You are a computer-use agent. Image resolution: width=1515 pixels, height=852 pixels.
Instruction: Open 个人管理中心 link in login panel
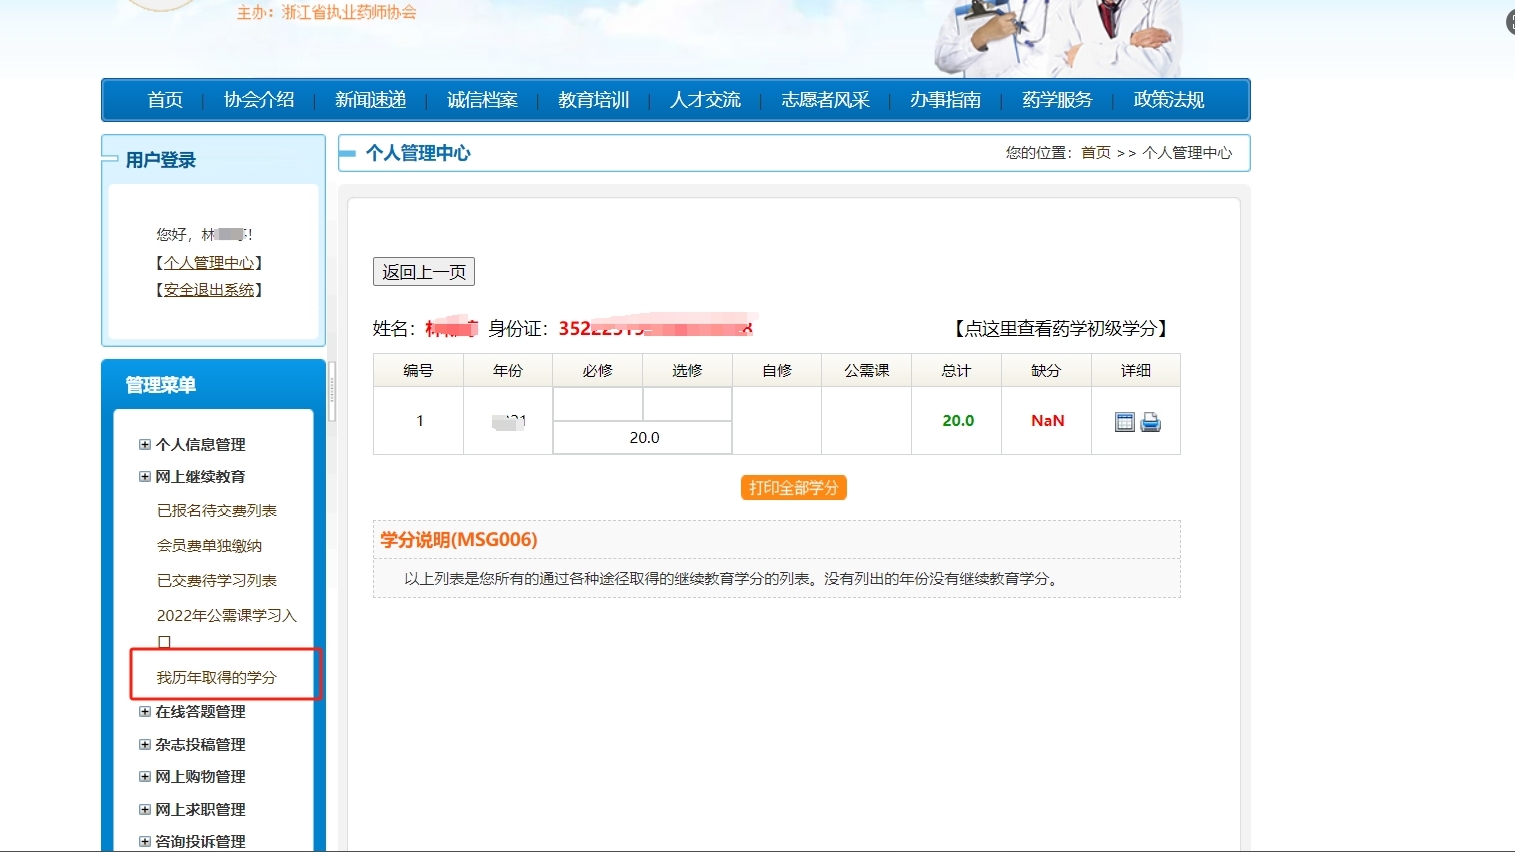209,263
